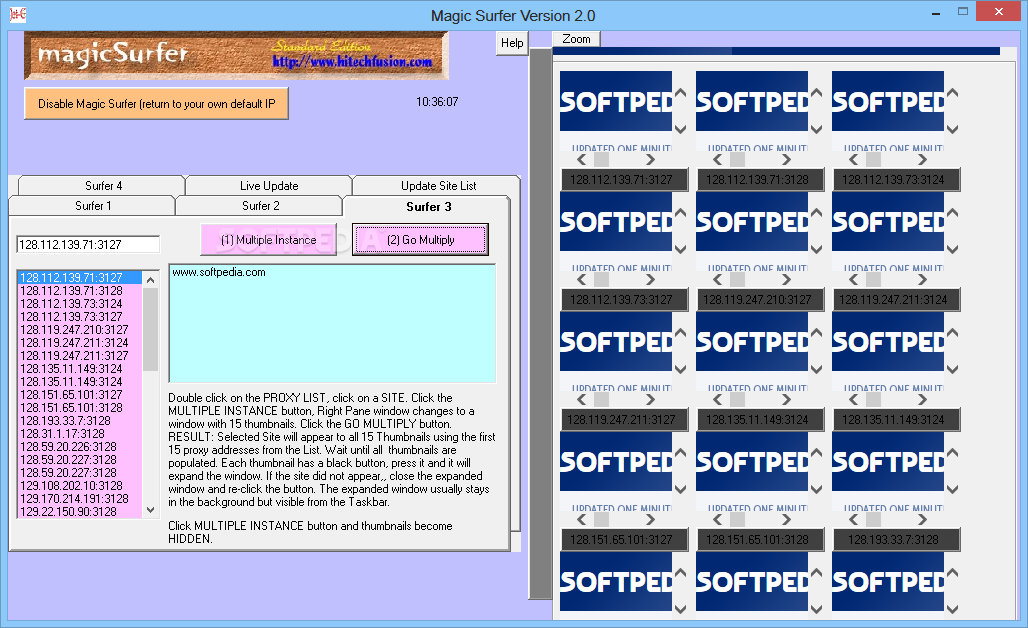1028x628 pixels.
Task: Click down arrow beside thumbnail above 128.119.247.211:3127 button
Action: pos(680,369)
